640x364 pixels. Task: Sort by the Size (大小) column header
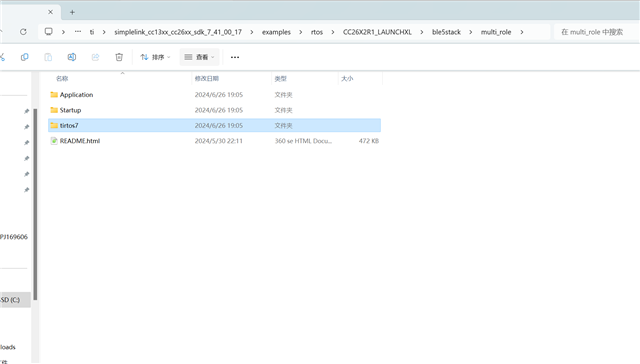(347, 78)
